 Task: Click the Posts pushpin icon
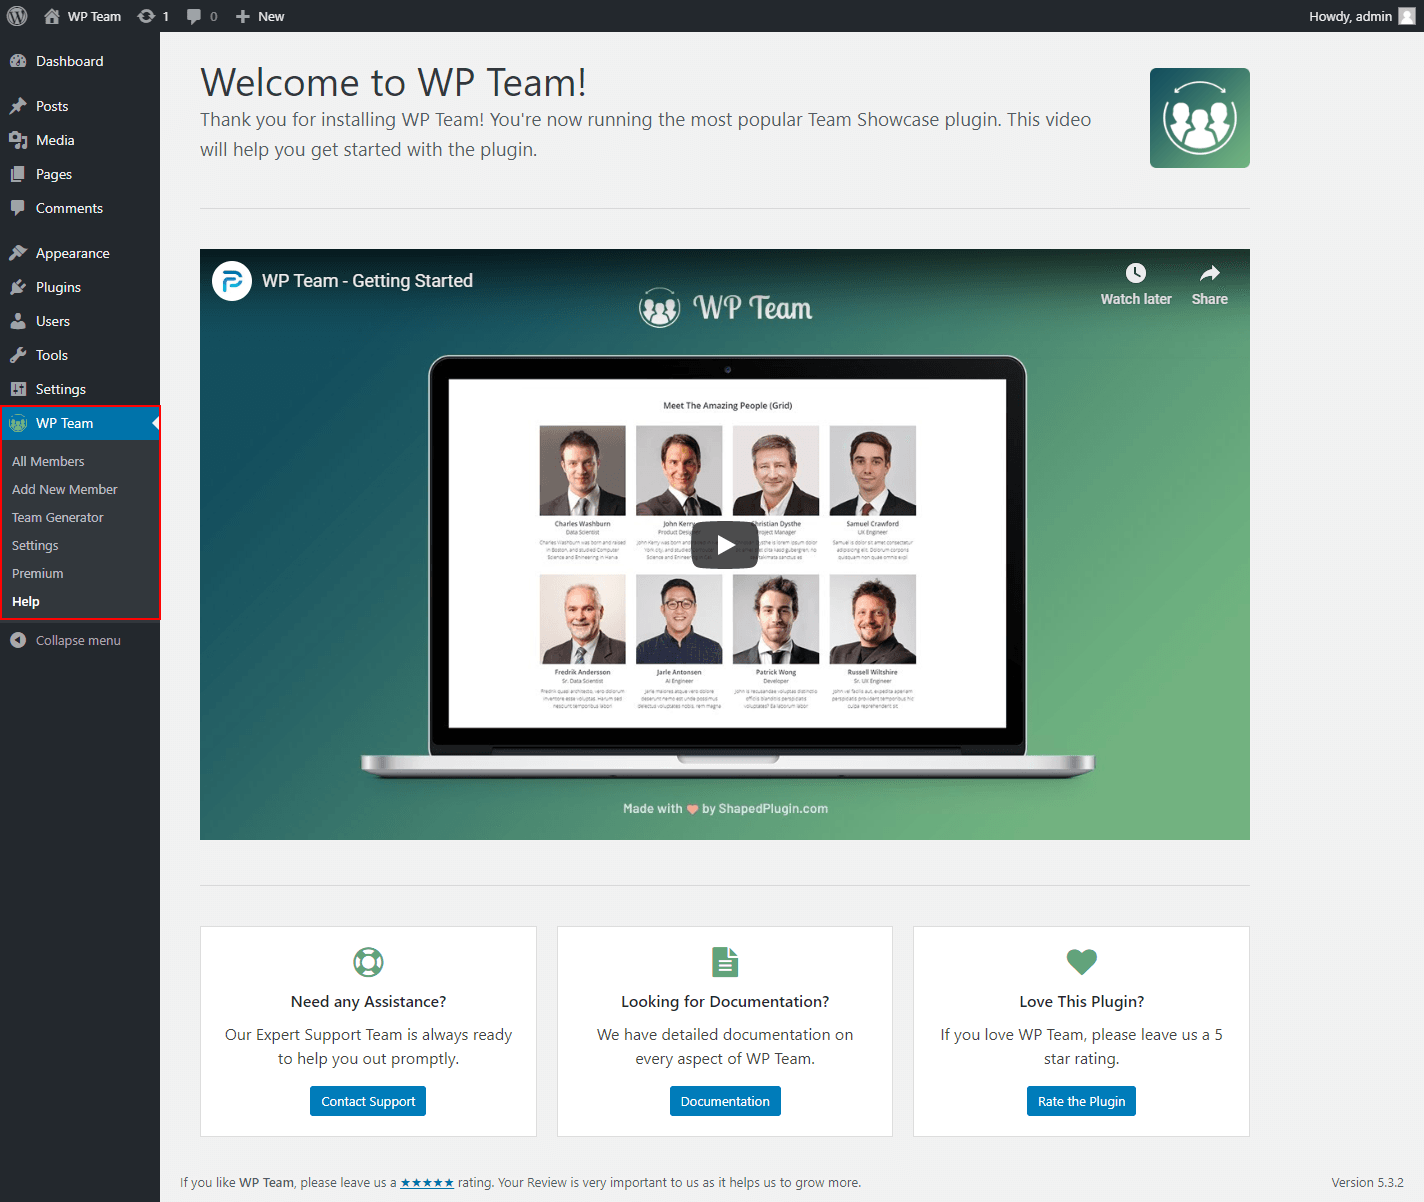pyautogui.click(x=18, y=106)
